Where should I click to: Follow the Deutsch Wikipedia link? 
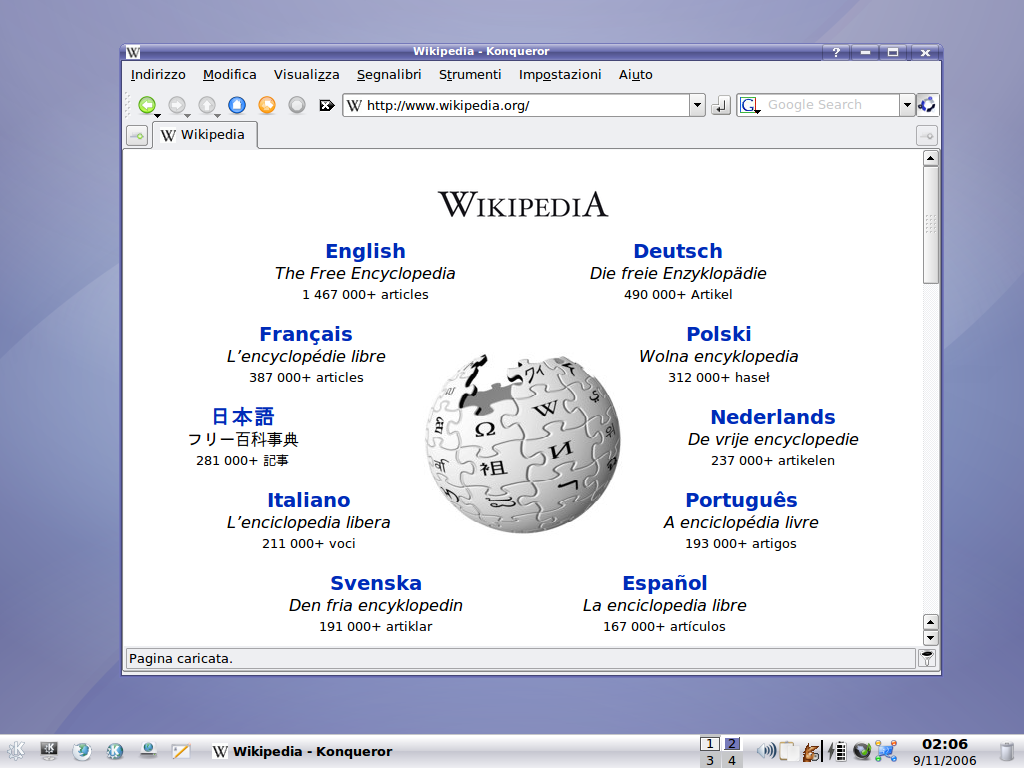[x=677, y=251]
